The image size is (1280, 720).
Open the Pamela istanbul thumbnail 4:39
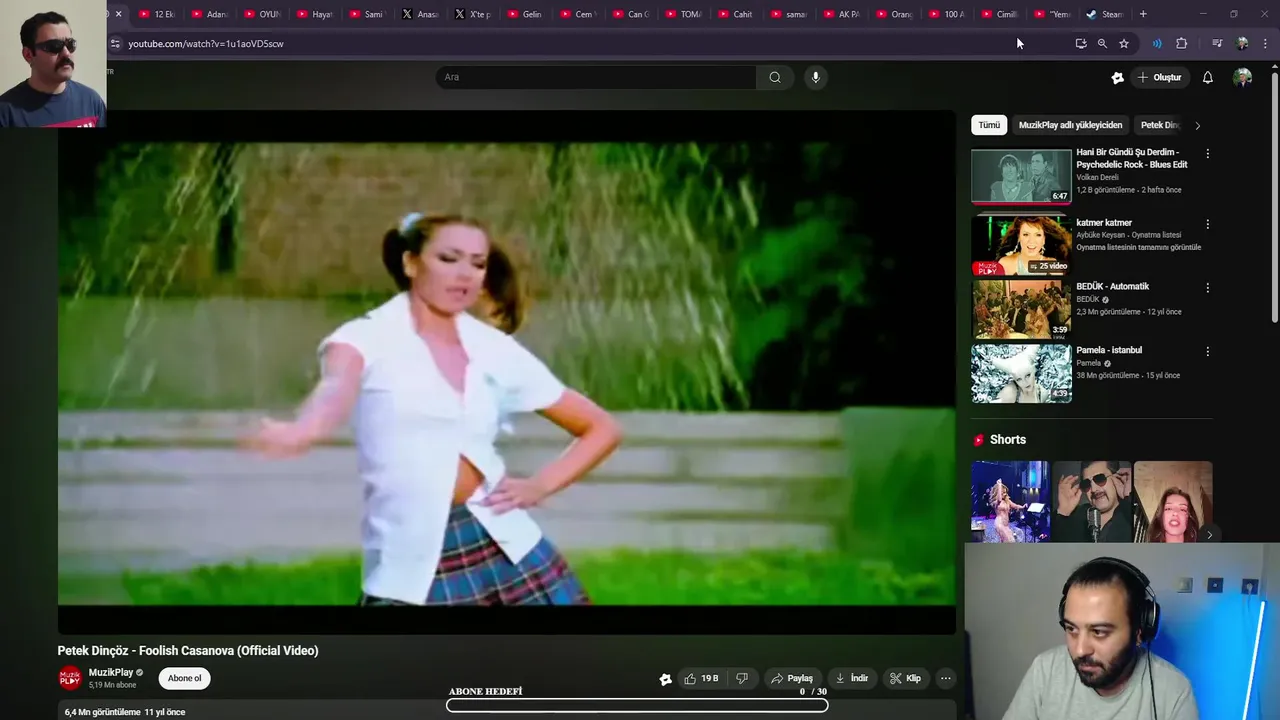[1021, 373]
